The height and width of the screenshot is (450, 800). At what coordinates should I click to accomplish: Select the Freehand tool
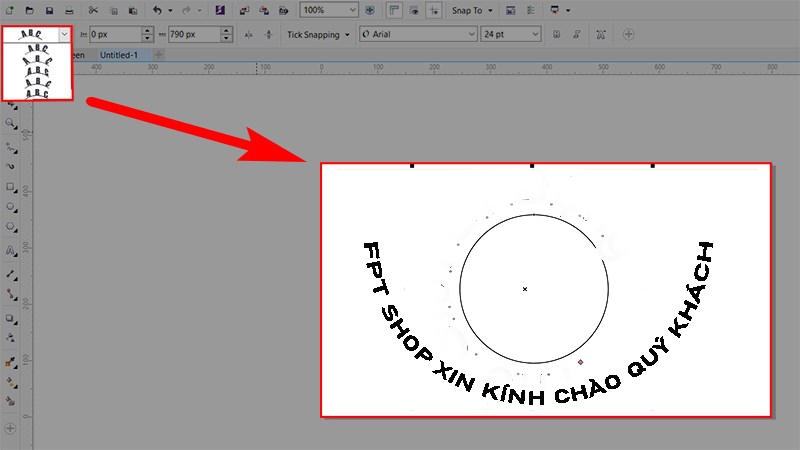click(x=10, y=148)
